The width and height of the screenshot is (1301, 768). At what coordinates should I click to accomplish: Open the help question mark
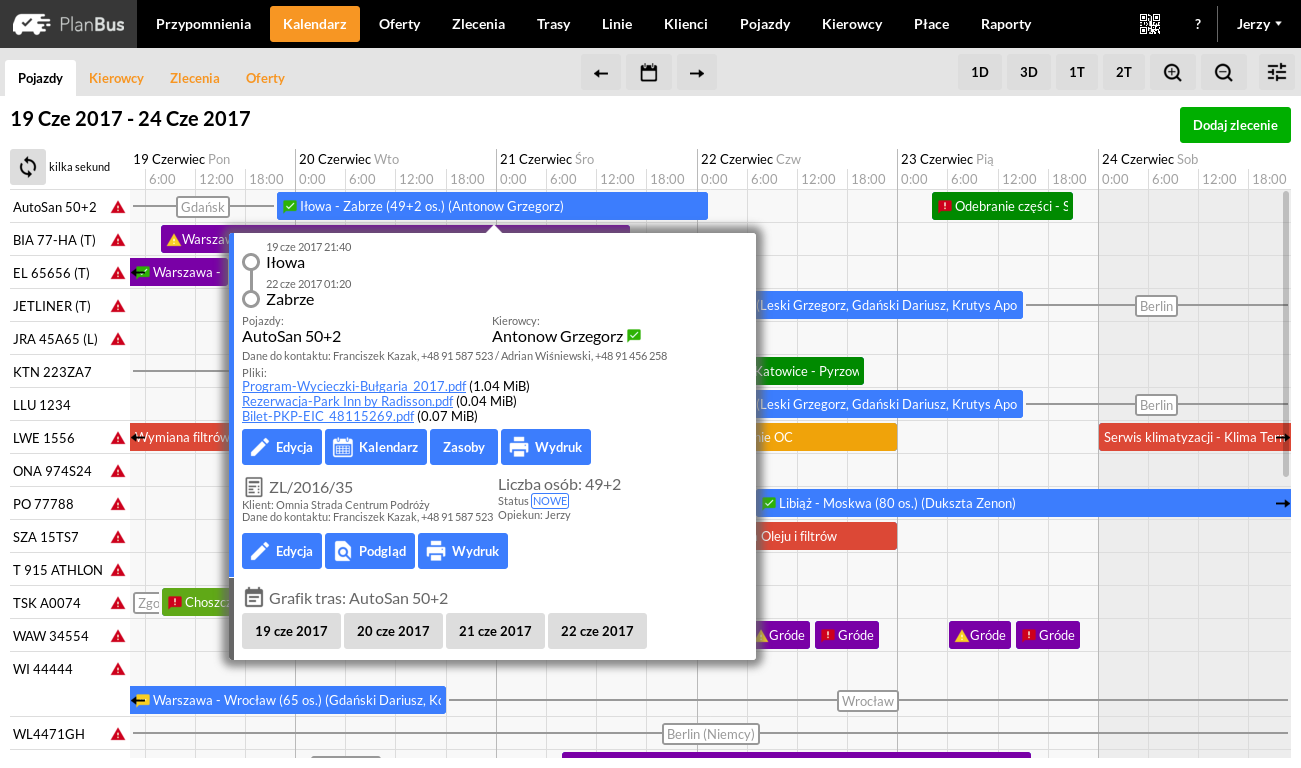point(1198,24)
